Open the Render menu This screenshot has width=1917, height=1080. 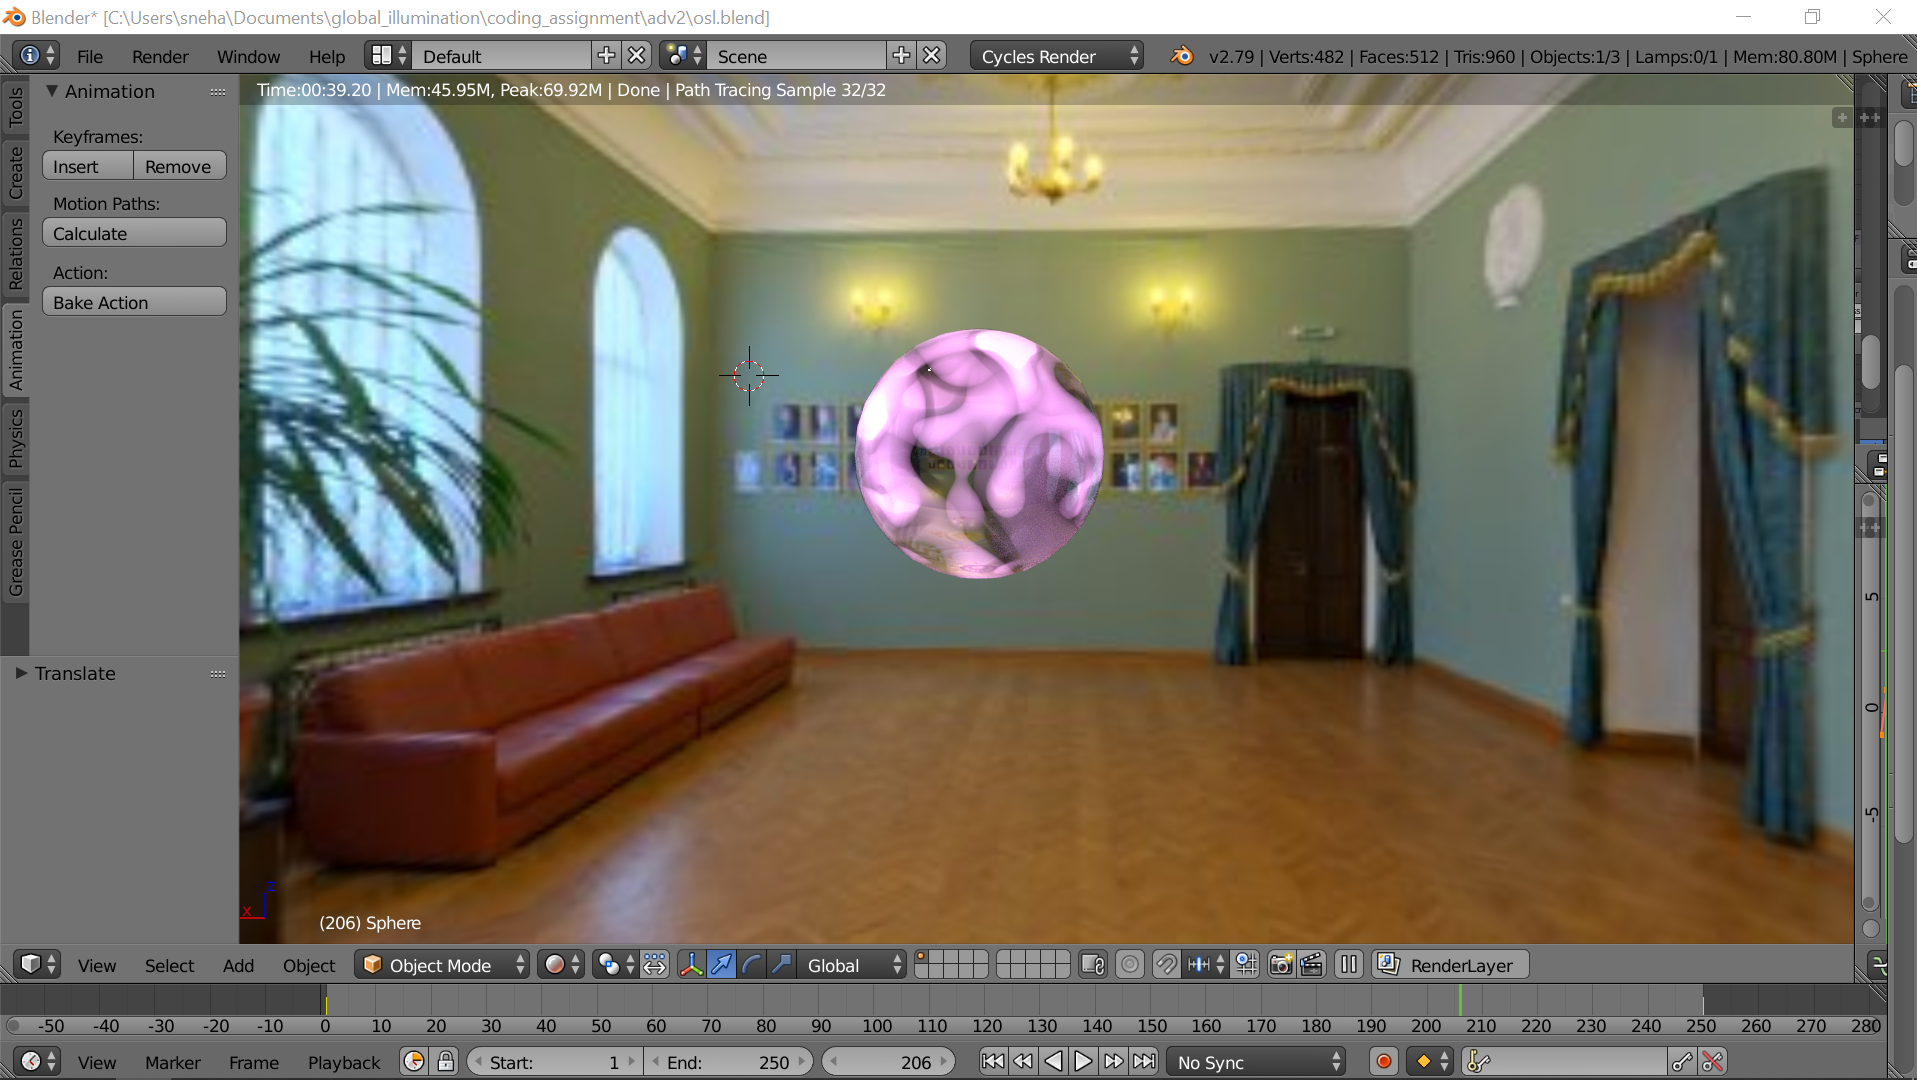160,57
